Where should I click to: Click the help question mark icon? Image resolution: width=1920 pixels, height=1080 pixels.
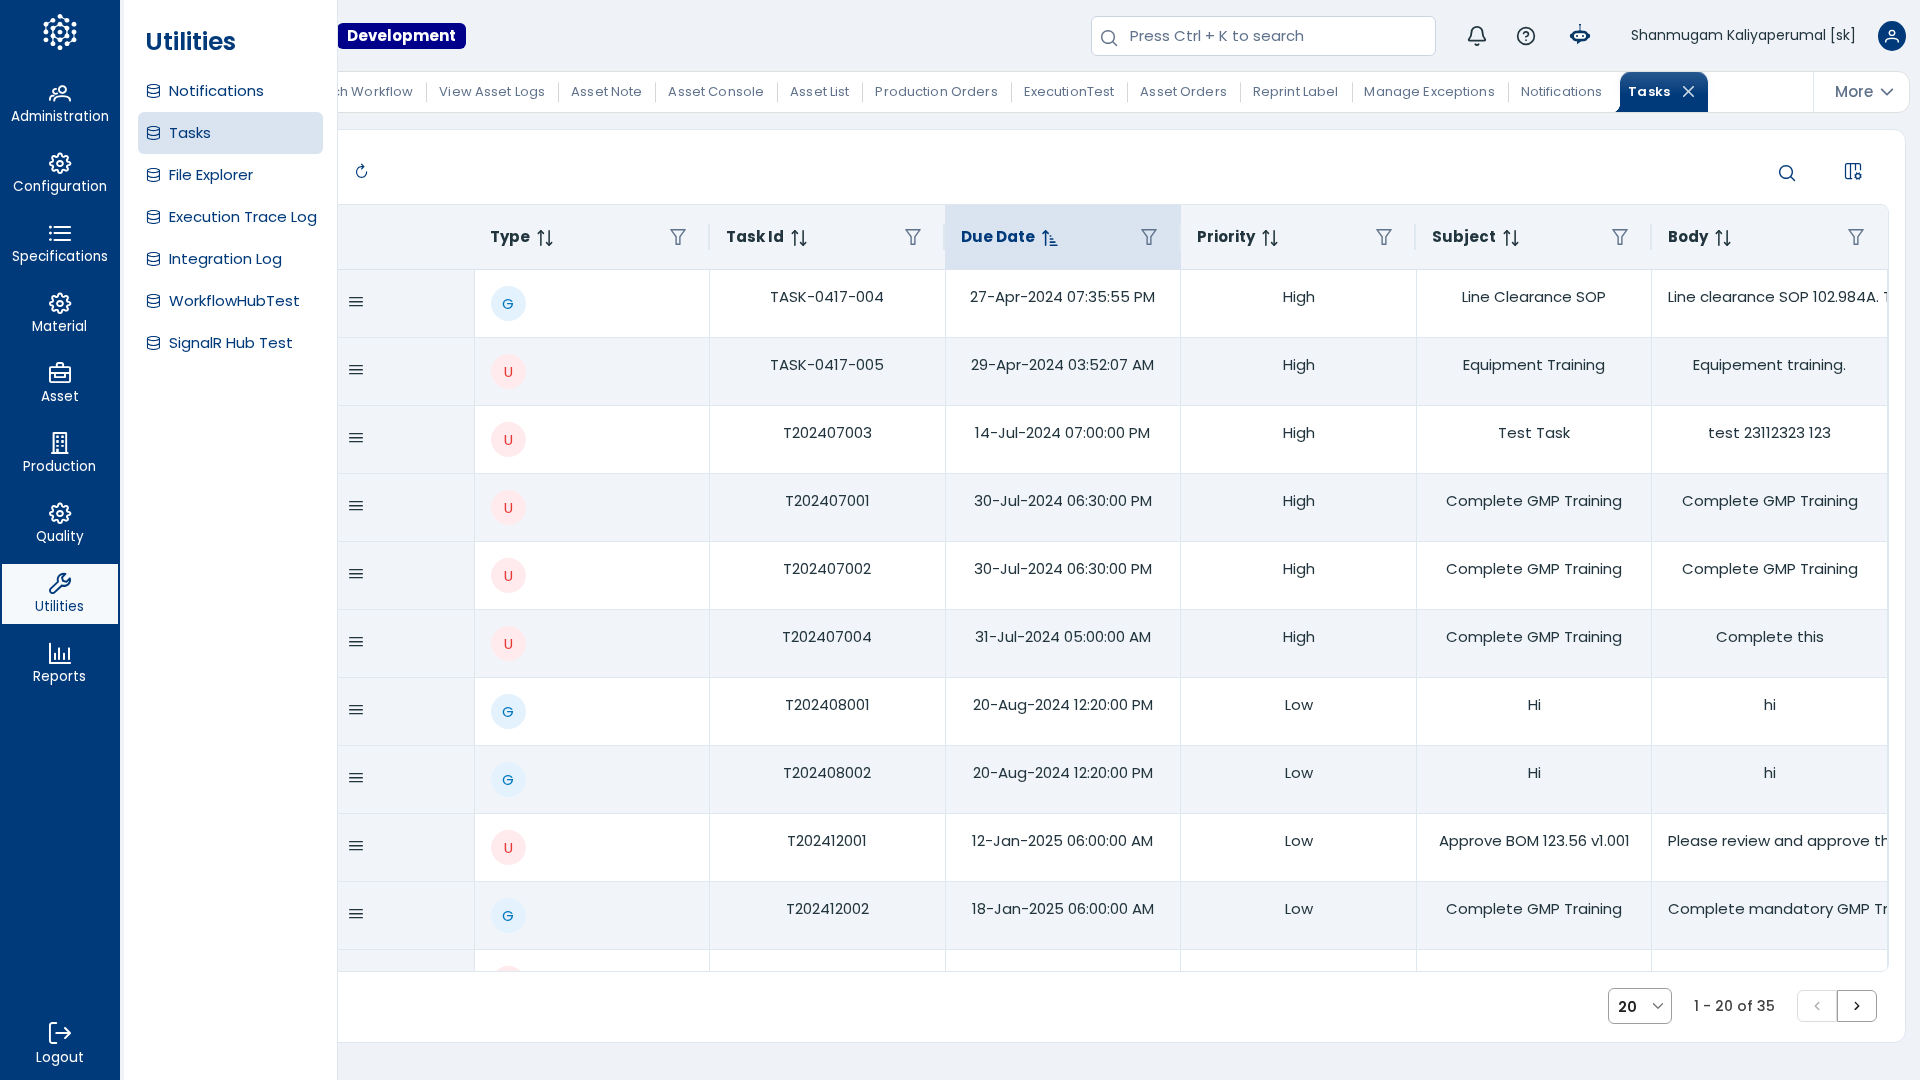[1526, 36]
